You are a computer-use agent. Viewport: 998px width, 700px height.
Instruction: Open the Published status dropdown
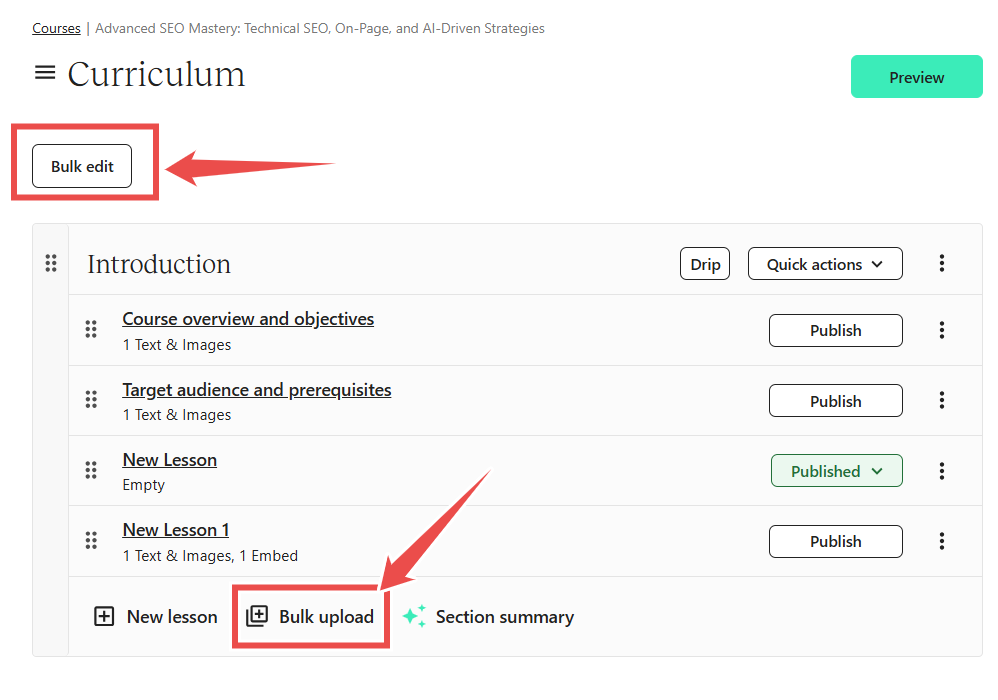coord(836,471)
